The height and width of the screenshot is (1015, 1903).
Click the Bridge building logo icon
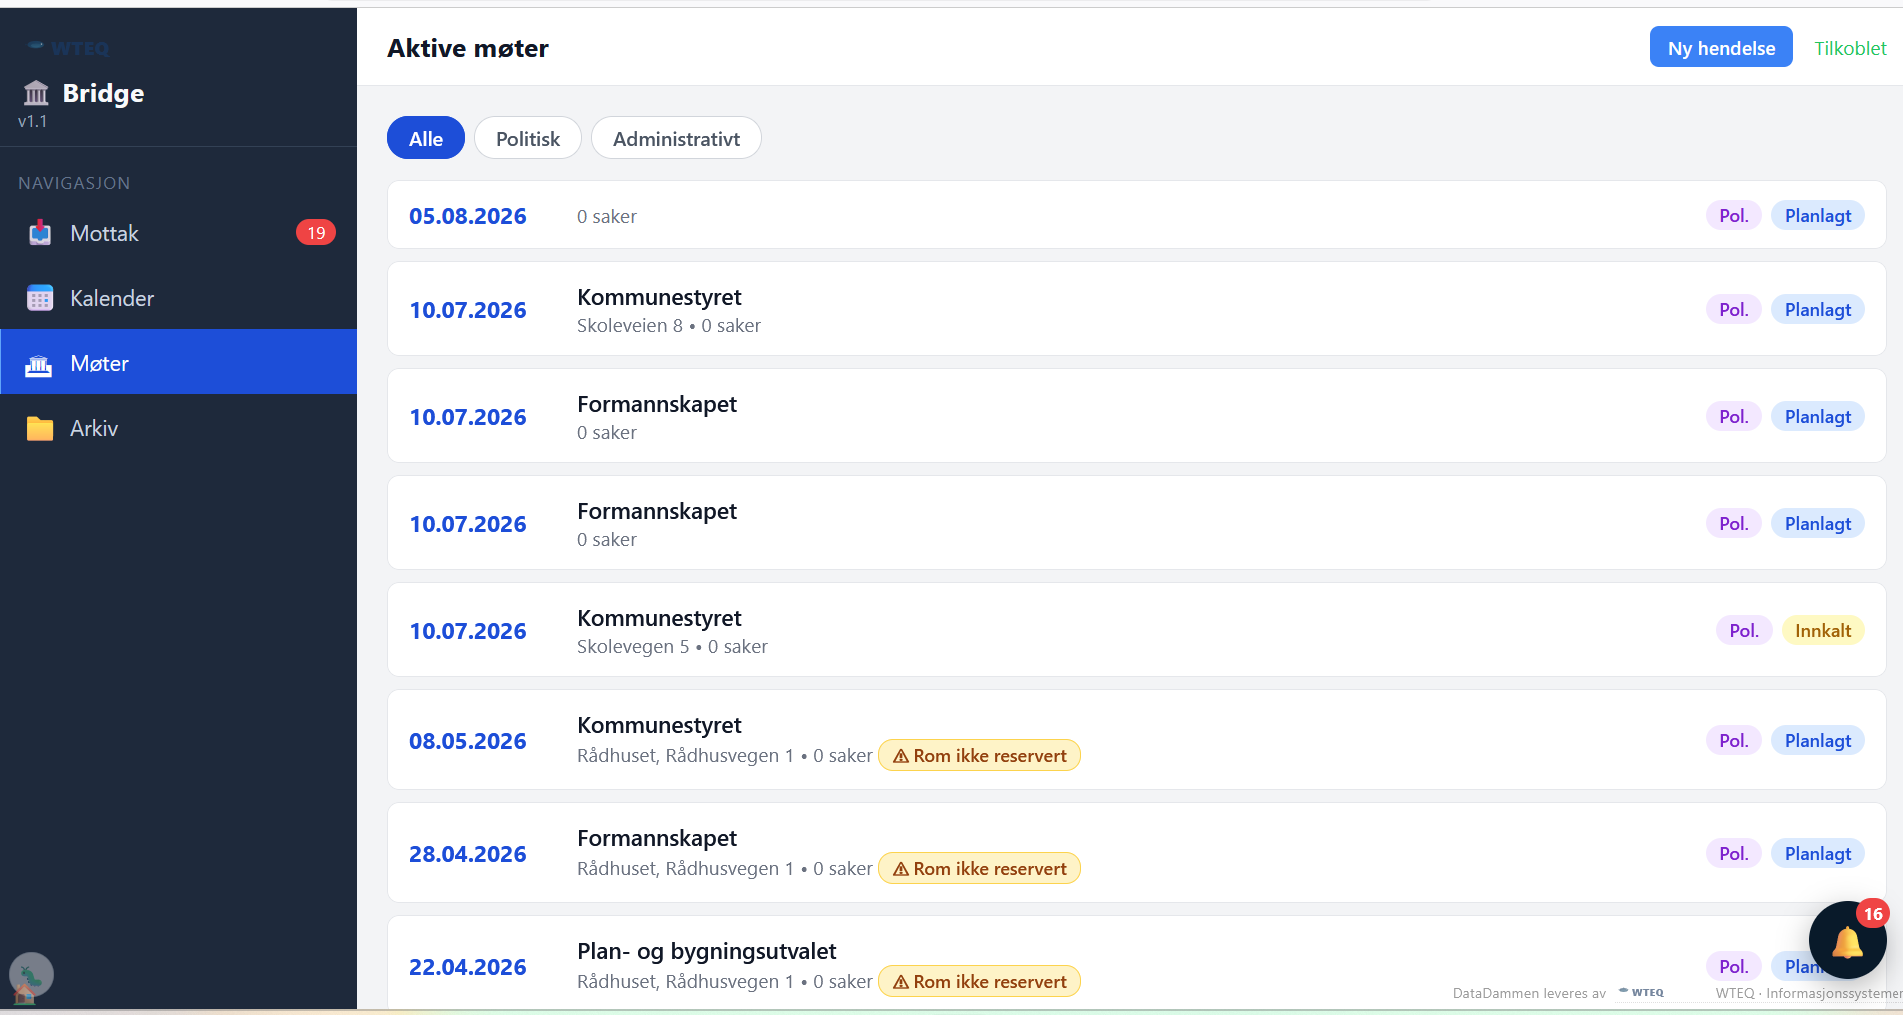coord(36,93)
